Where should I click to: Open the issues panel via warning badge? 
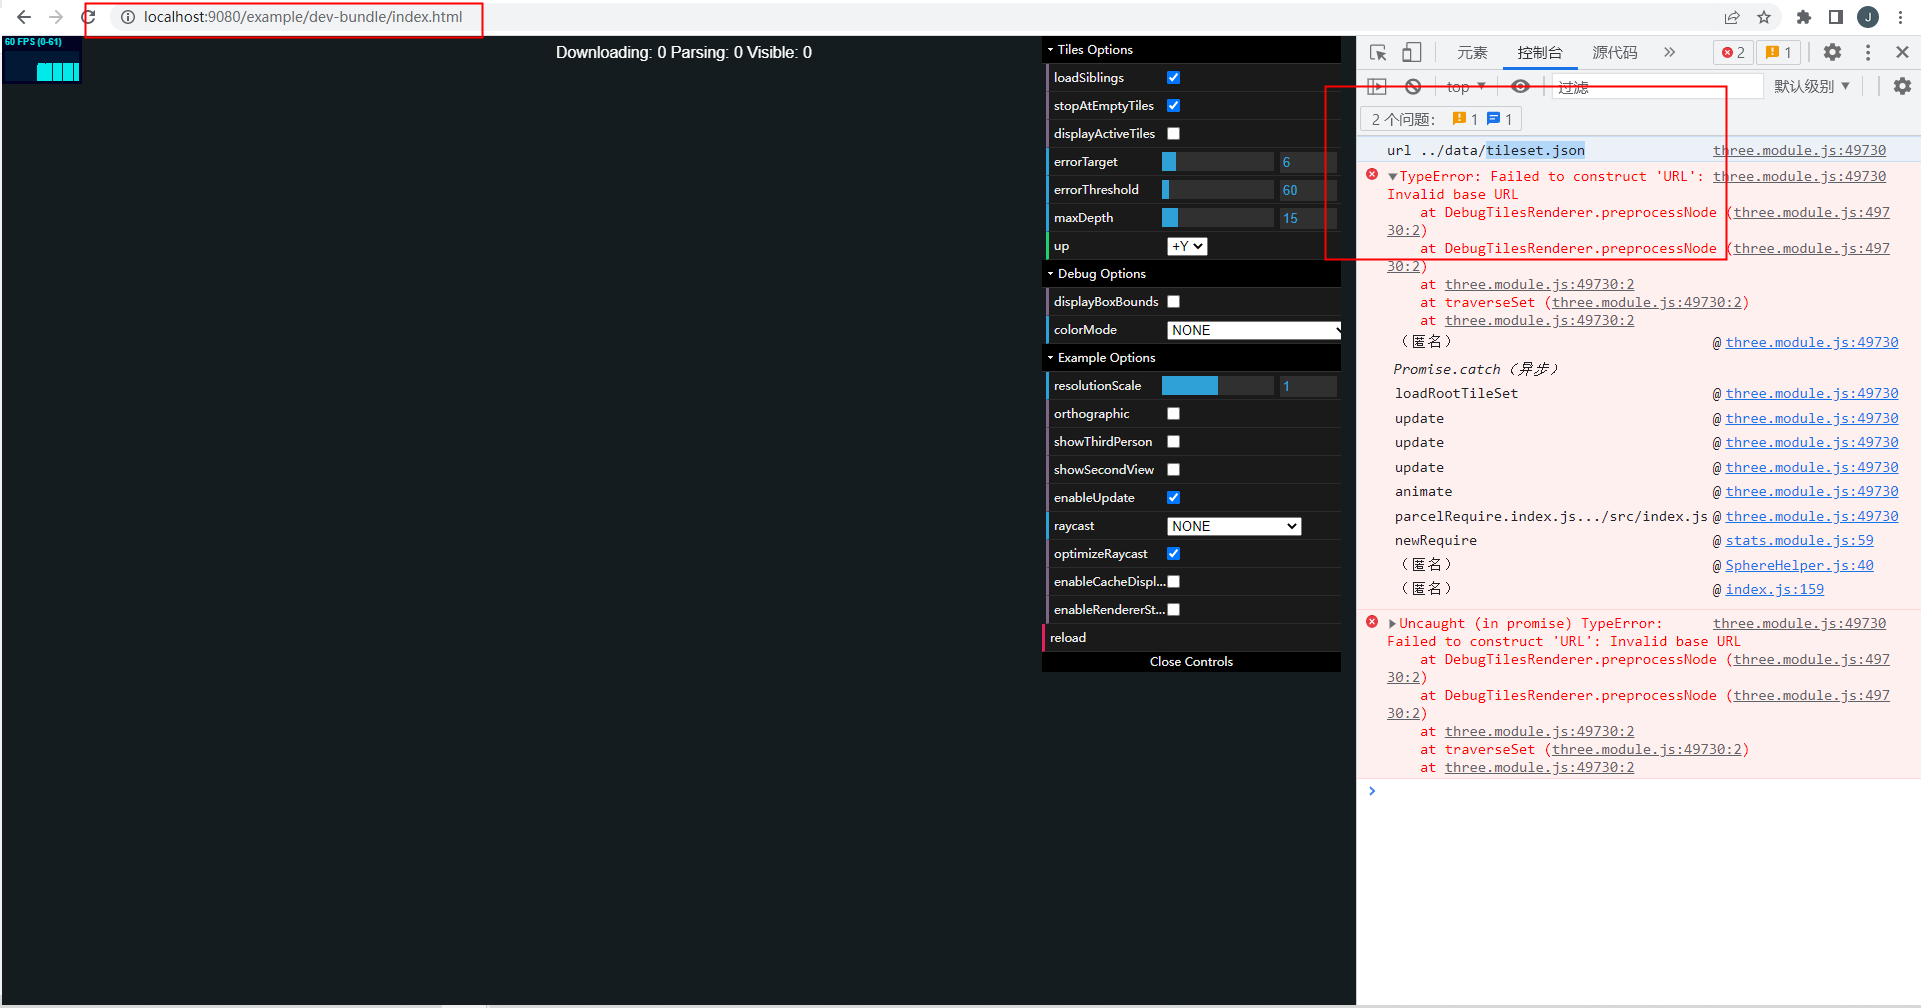point(1779,52)
